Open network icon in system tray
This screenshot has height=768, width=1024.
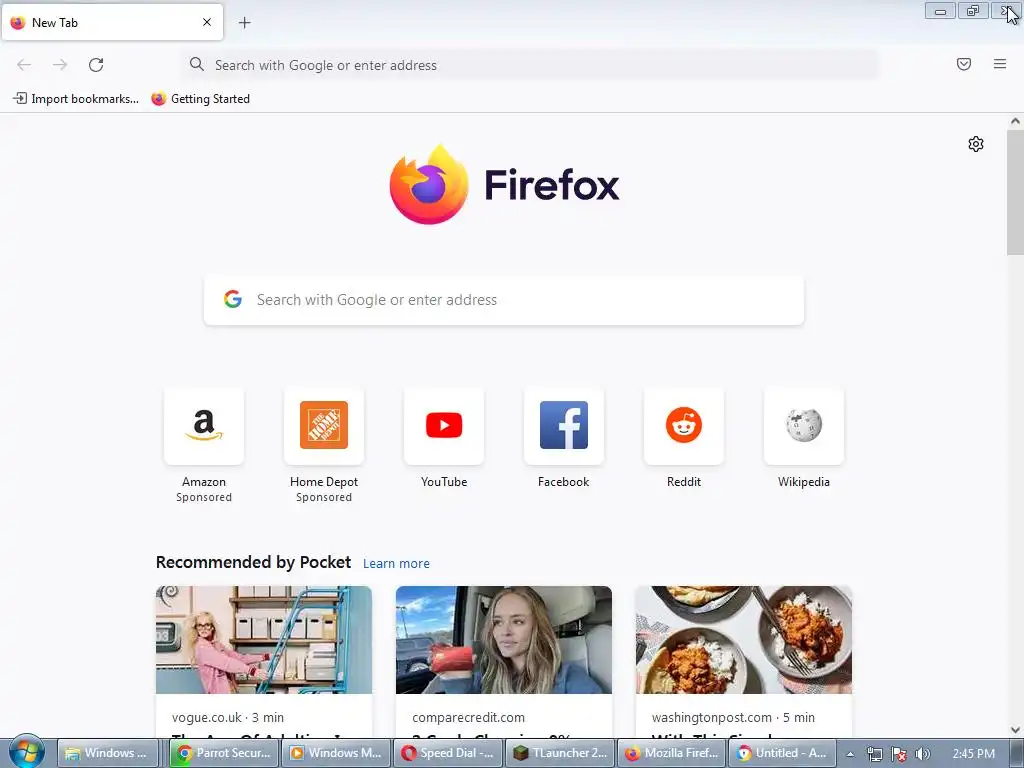(x=874, y=754)
